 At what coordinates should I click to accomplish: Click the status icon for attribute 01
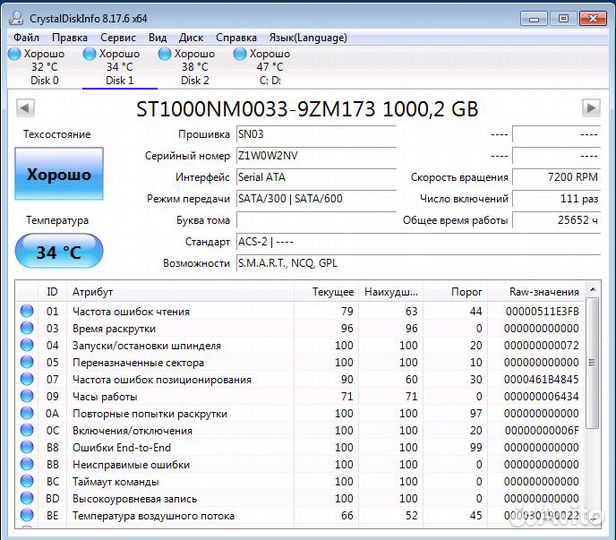(27, 311)
